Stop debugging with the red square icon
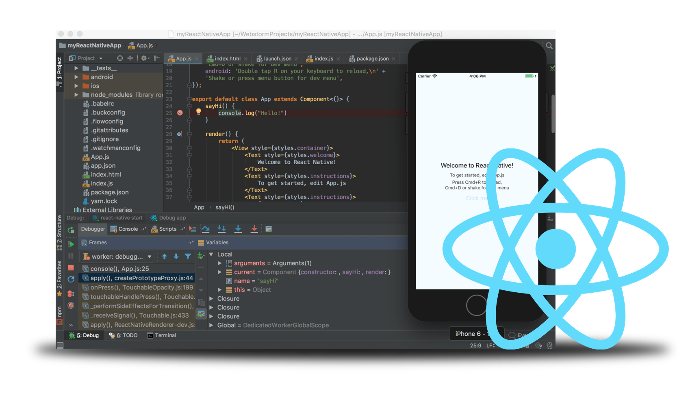Viewport: 690px width, 416px height. pyautogui.click(x=71, y=268)
